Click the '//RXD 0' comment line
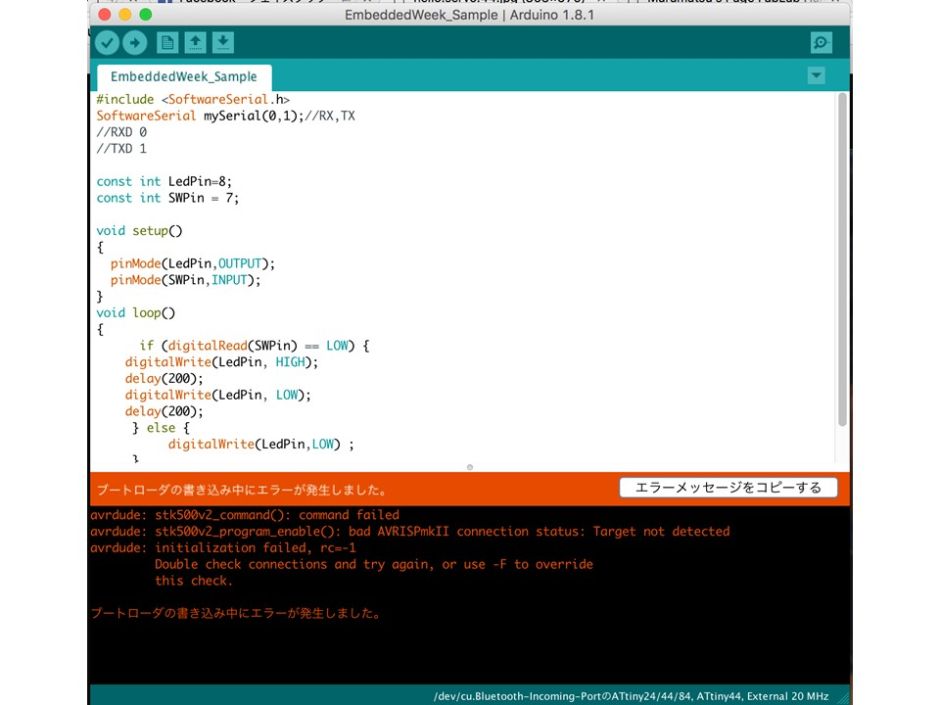This screenshot has width=940, height=705. coord(121,132)
